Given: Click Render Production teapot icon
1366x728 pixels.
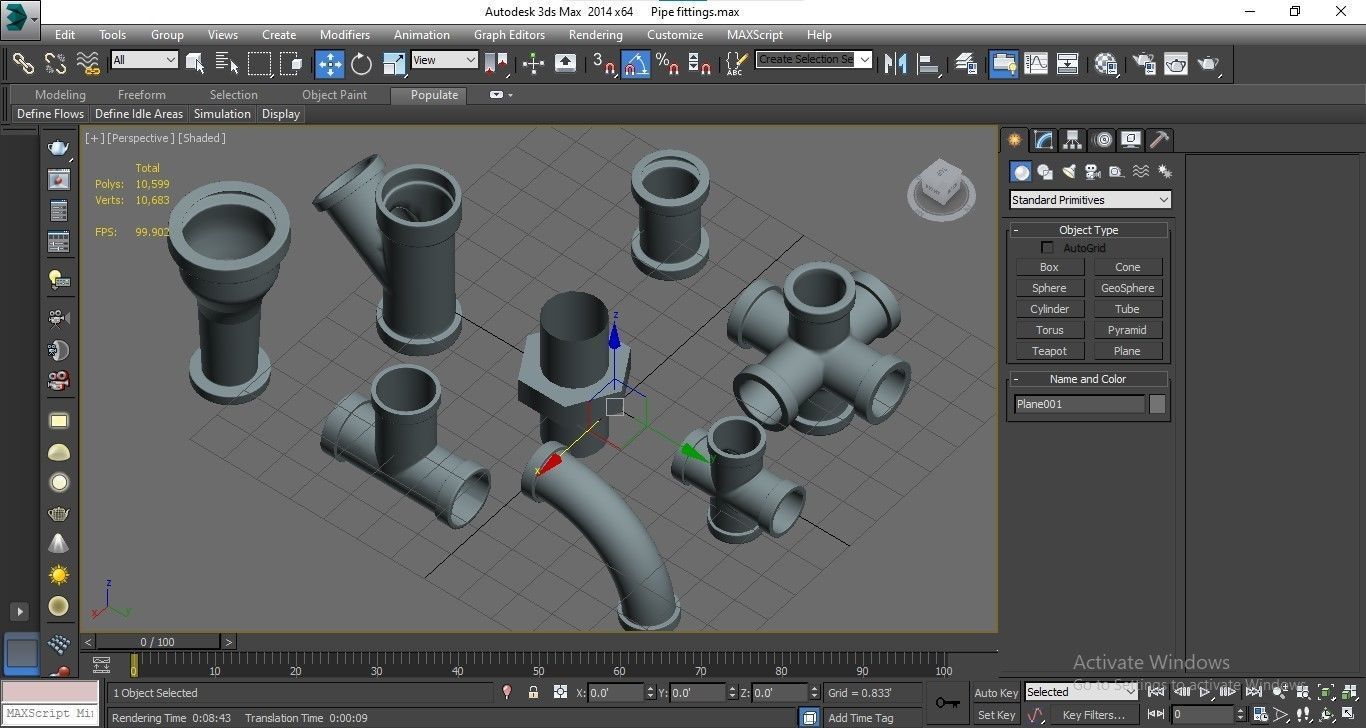Looking at the screenshot, I should (x=1208, y=63).
